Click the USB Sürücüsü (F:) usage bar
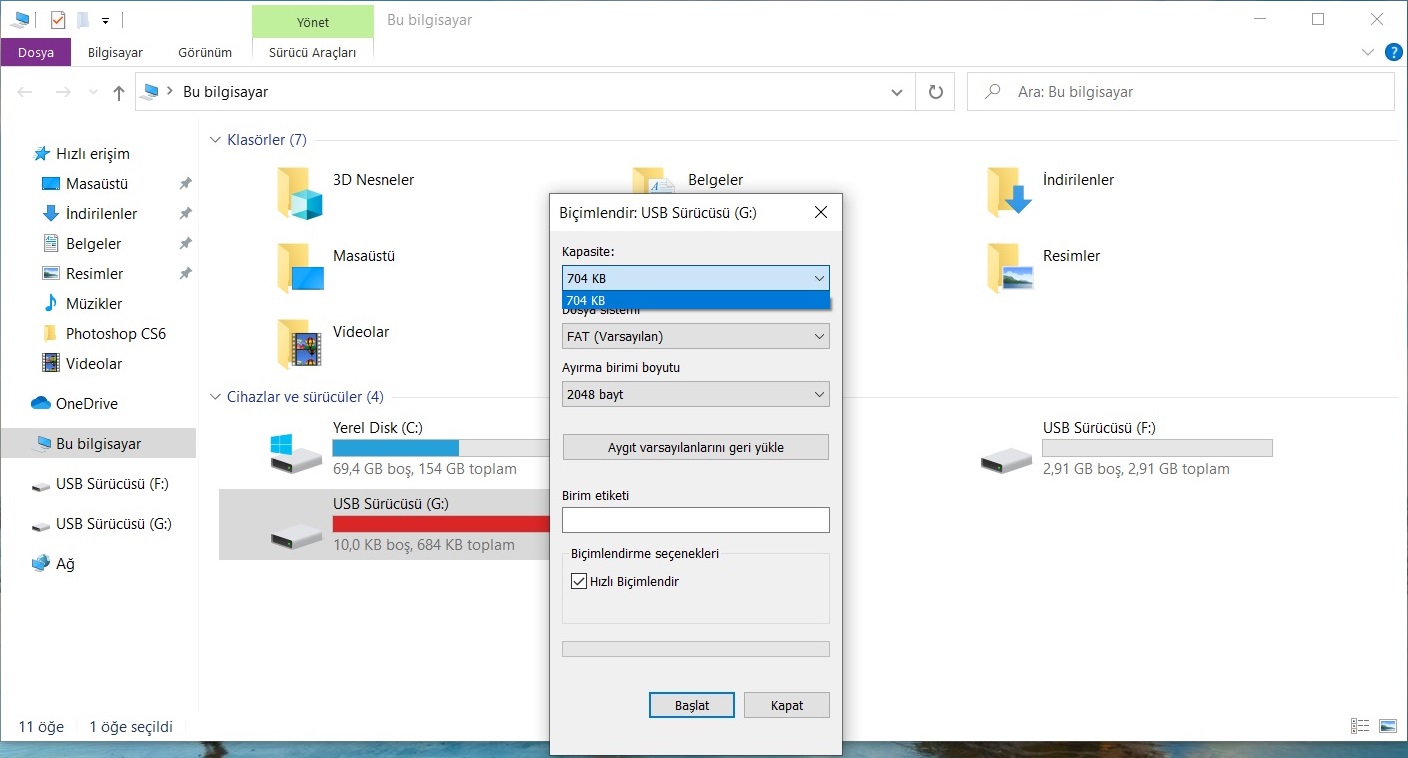Viewport: 1408px width, 758px height. tap(1157, 448)
